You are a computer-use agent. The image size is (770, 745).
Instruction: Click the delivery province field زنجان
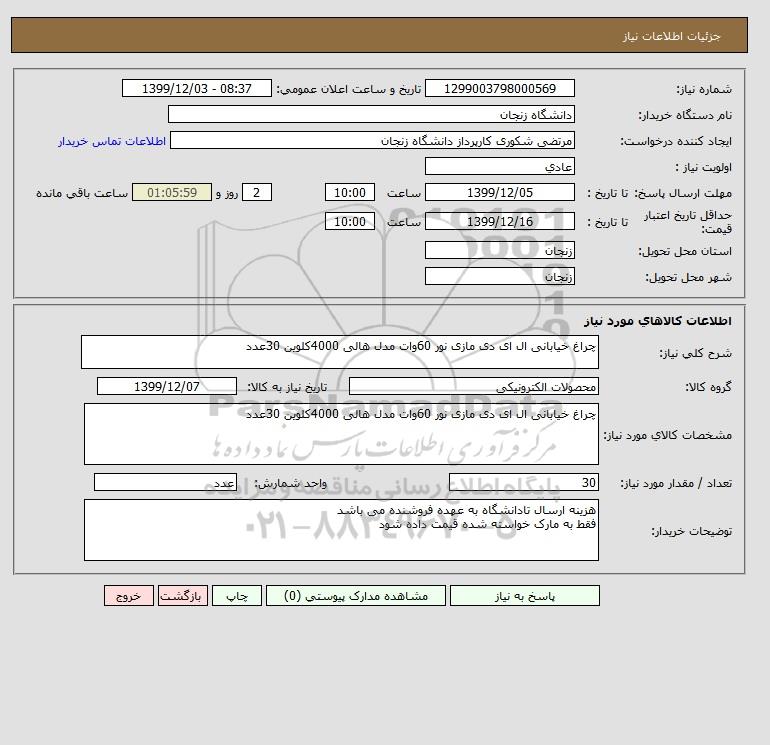tap(499, 250)
